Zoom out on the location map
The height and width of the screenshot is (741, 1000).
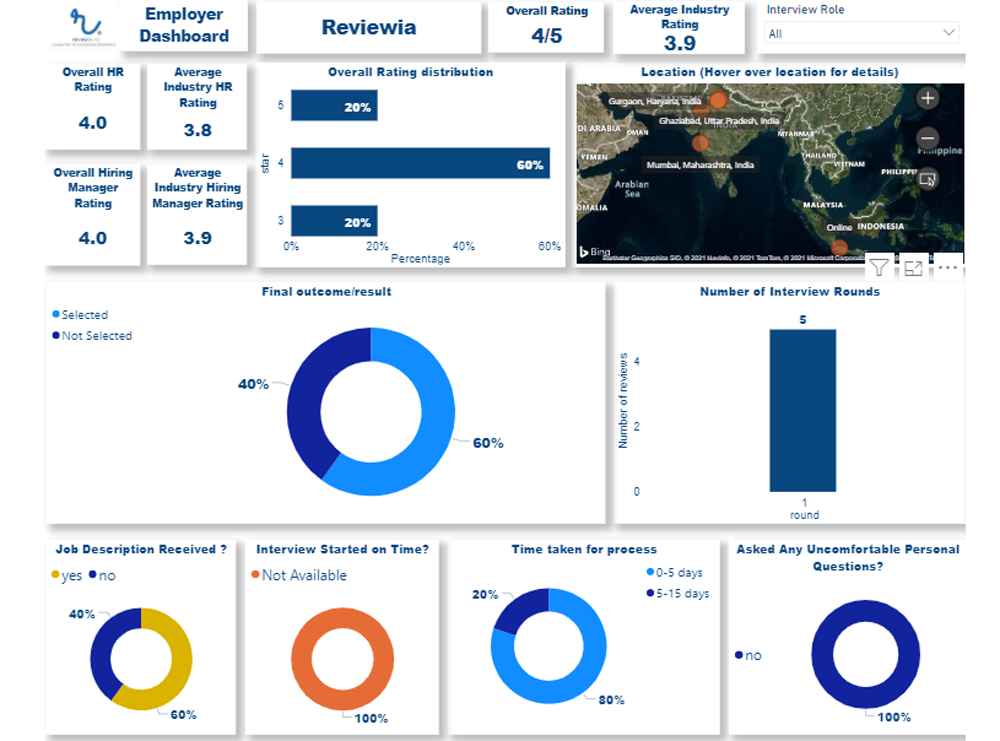coord(927,138)
